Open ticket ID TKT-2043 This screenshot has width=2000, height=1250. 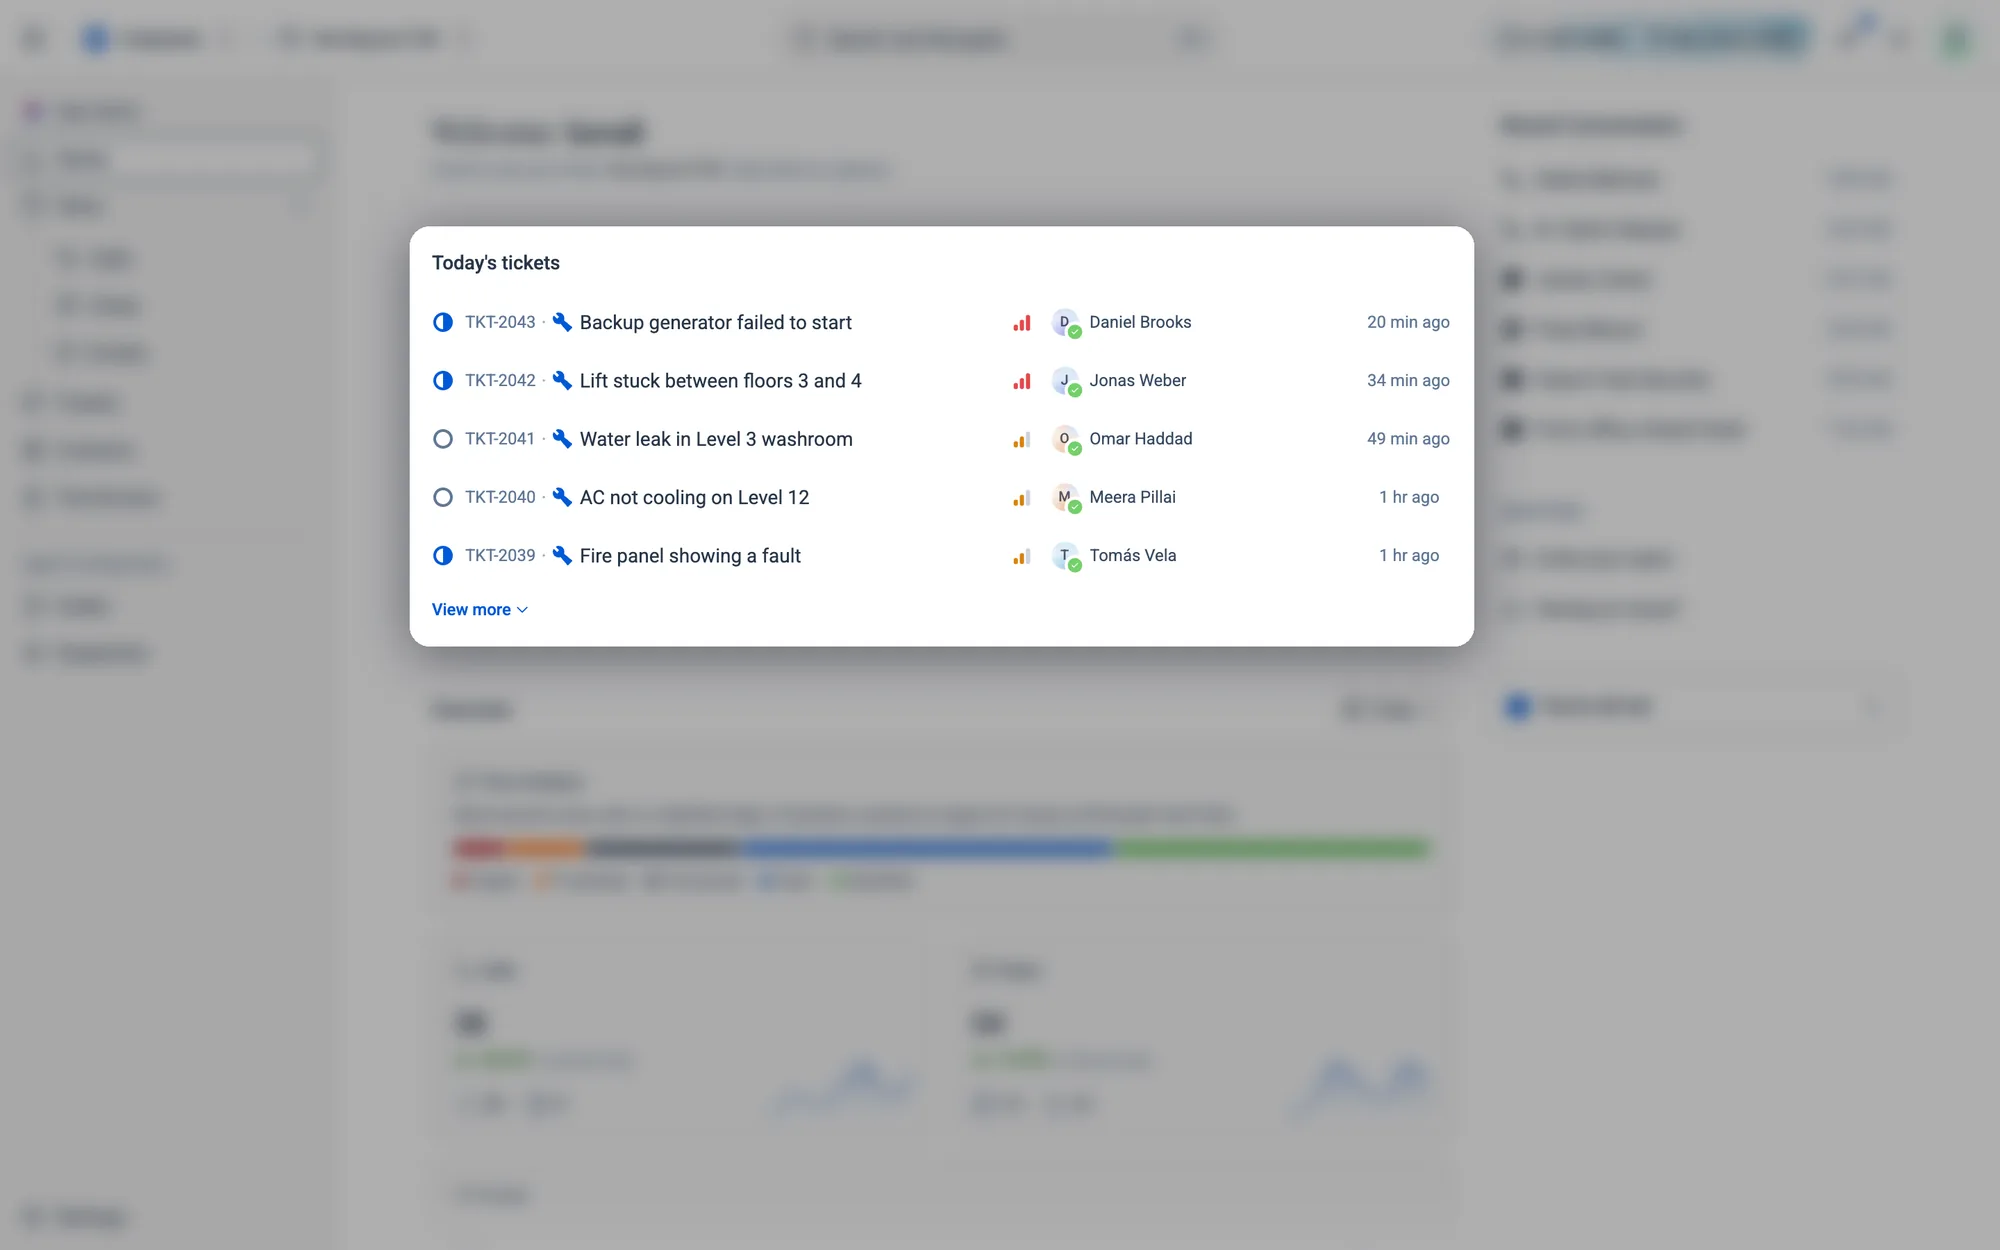pyautogui.click(x=500, y=322)
